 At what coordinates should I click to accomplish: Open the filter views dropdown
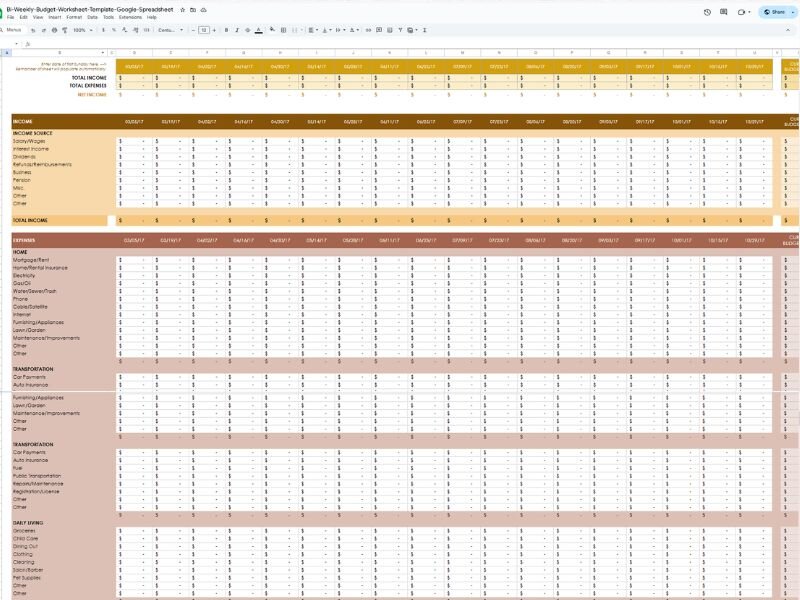click(x=412, y=30)
